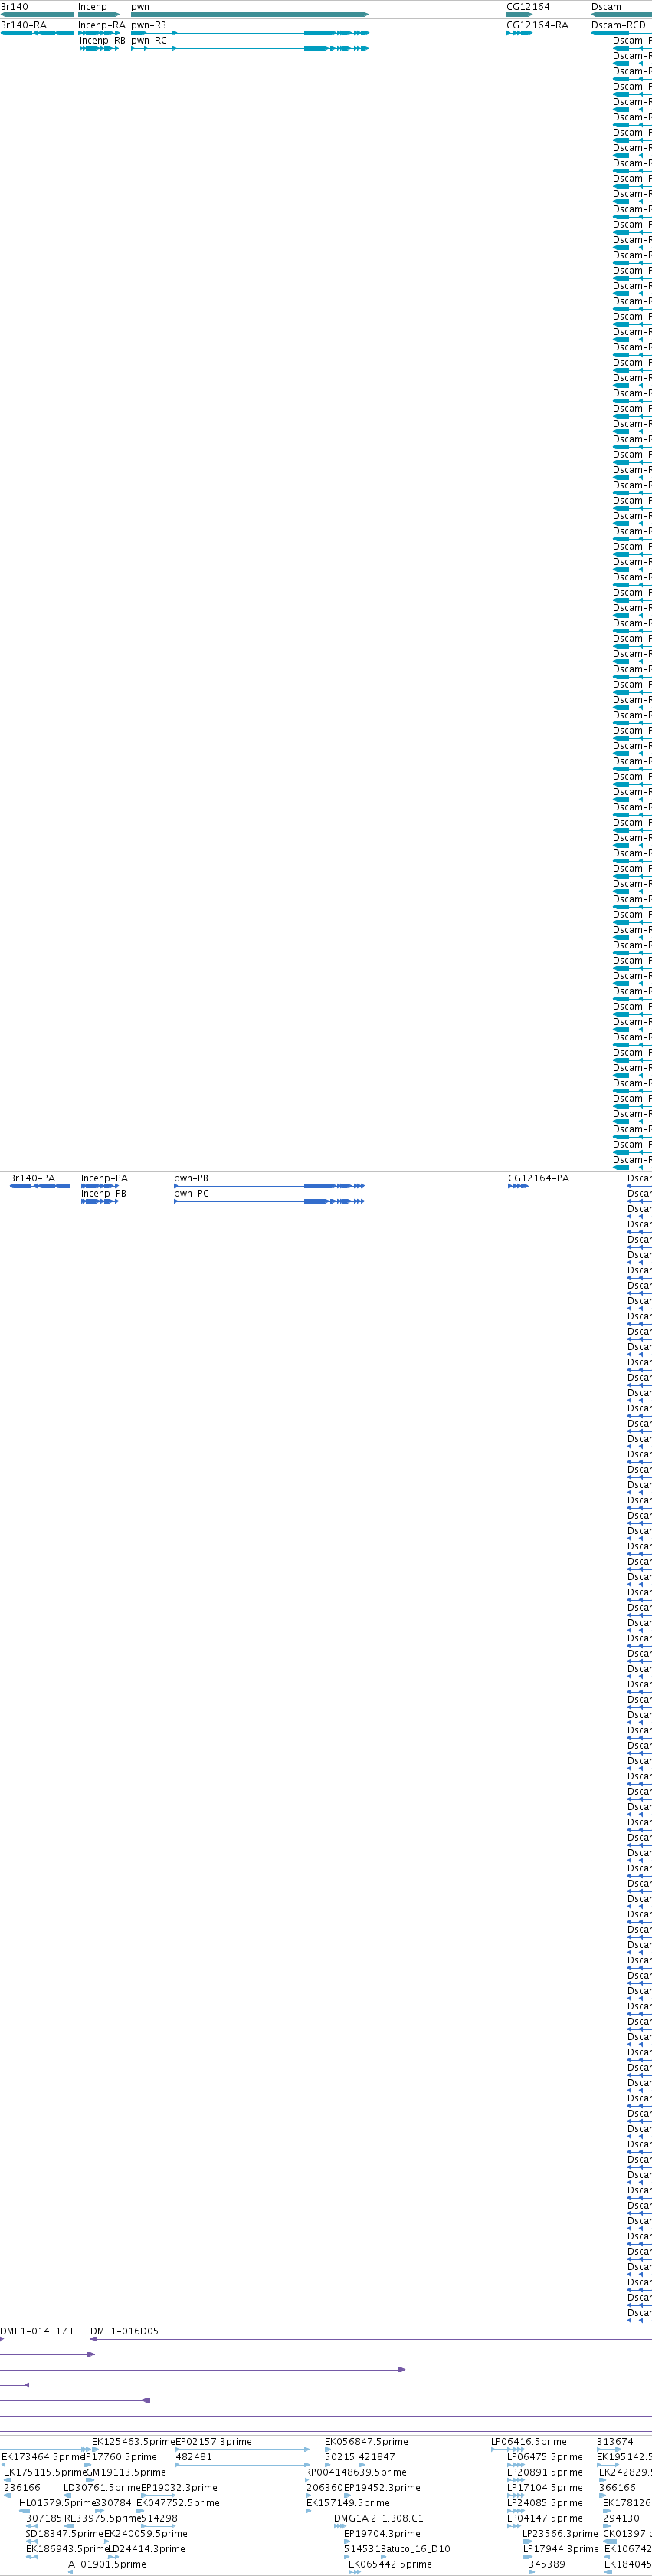
Task: Click the EP19452.3prime EST label
Action: tap(382, 2487)
